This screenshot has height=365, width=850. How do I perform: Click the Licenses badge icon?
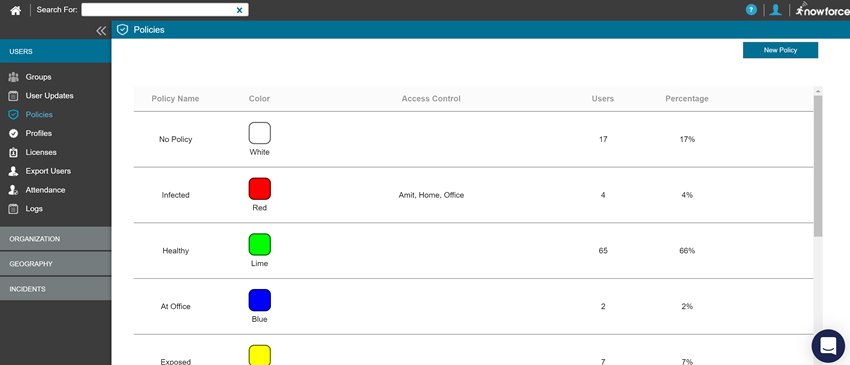[x=14, y=152]
